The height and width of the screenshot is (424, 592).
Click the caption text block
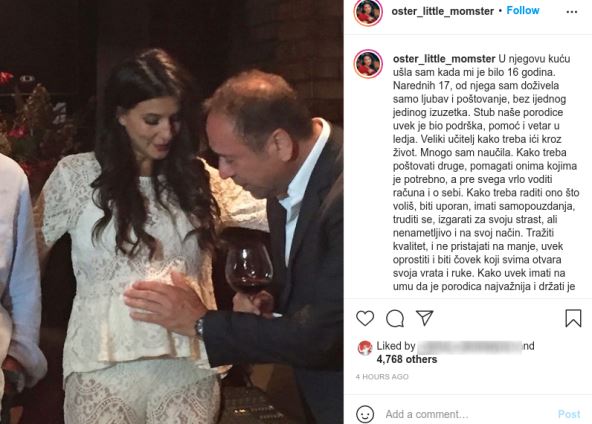coord(486,173)
